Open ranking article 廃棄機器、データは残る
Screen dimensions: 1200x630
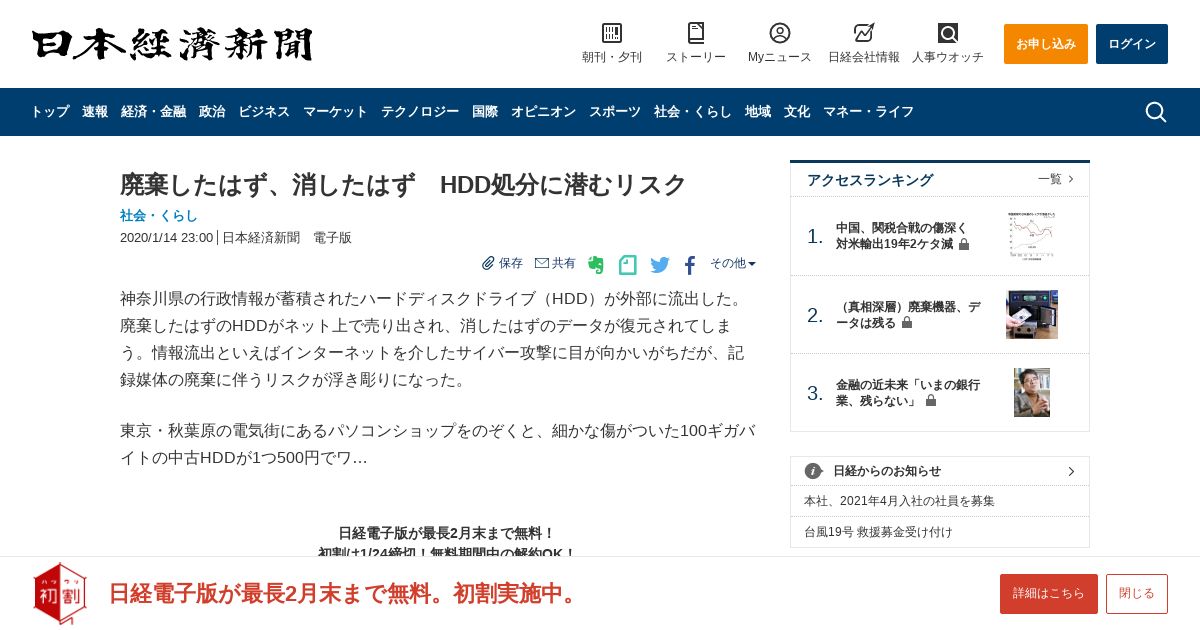coord(908,315)
